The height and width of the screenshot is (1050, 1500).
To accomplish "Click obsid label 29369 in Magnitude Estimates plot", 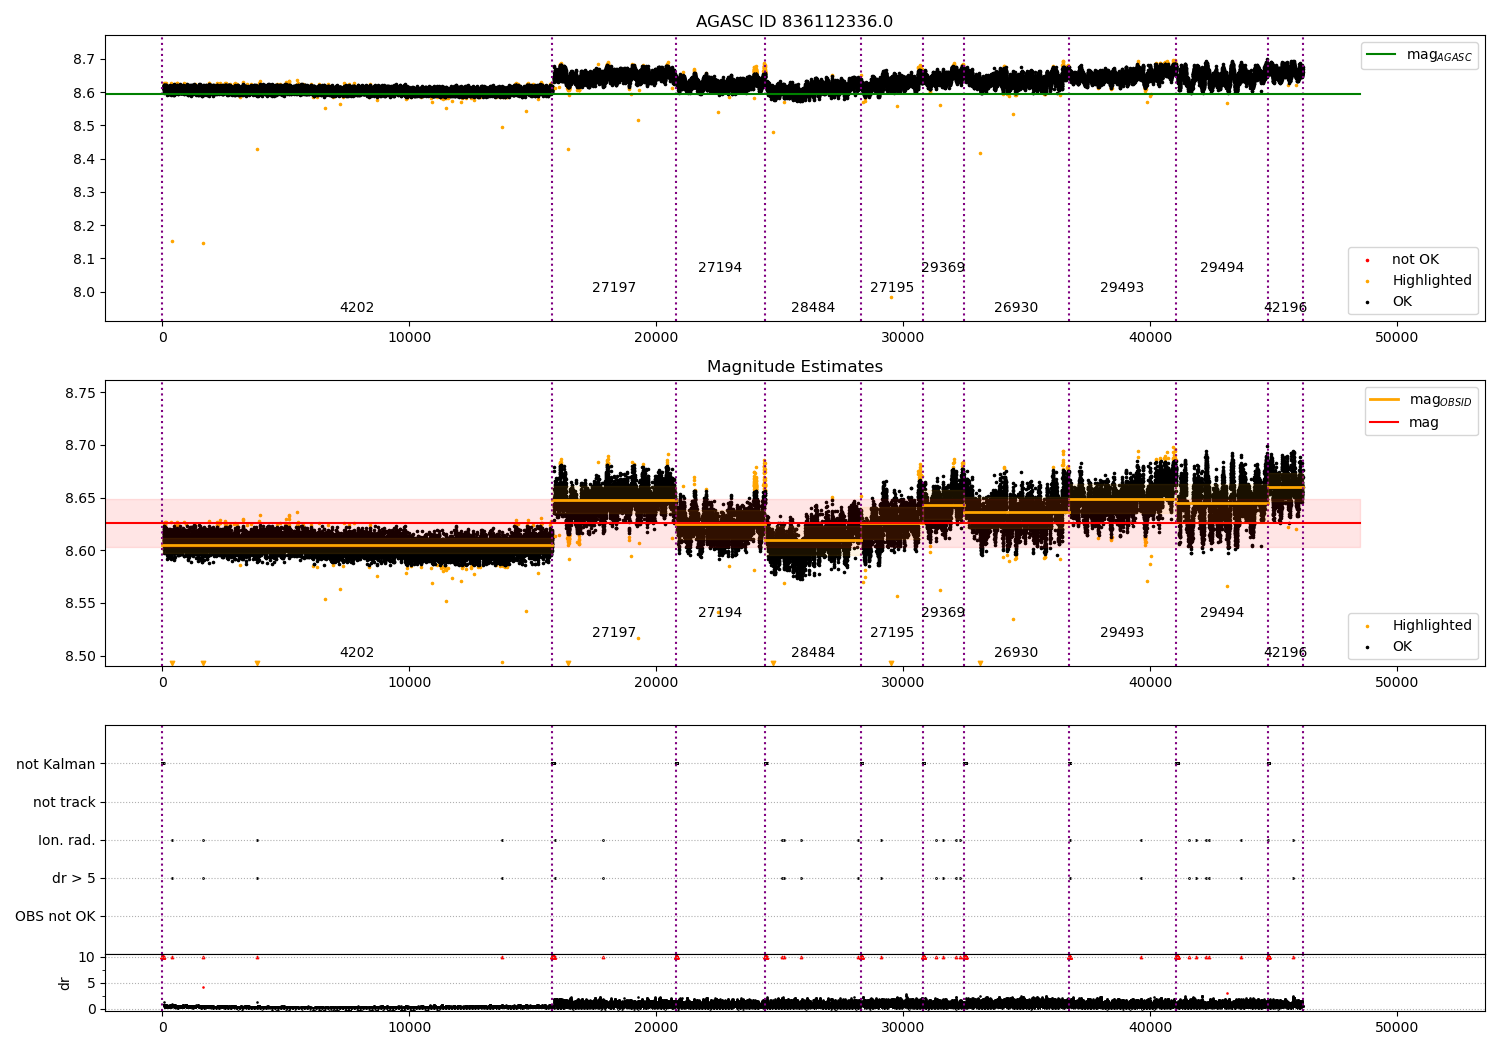I will click(943, 613).
